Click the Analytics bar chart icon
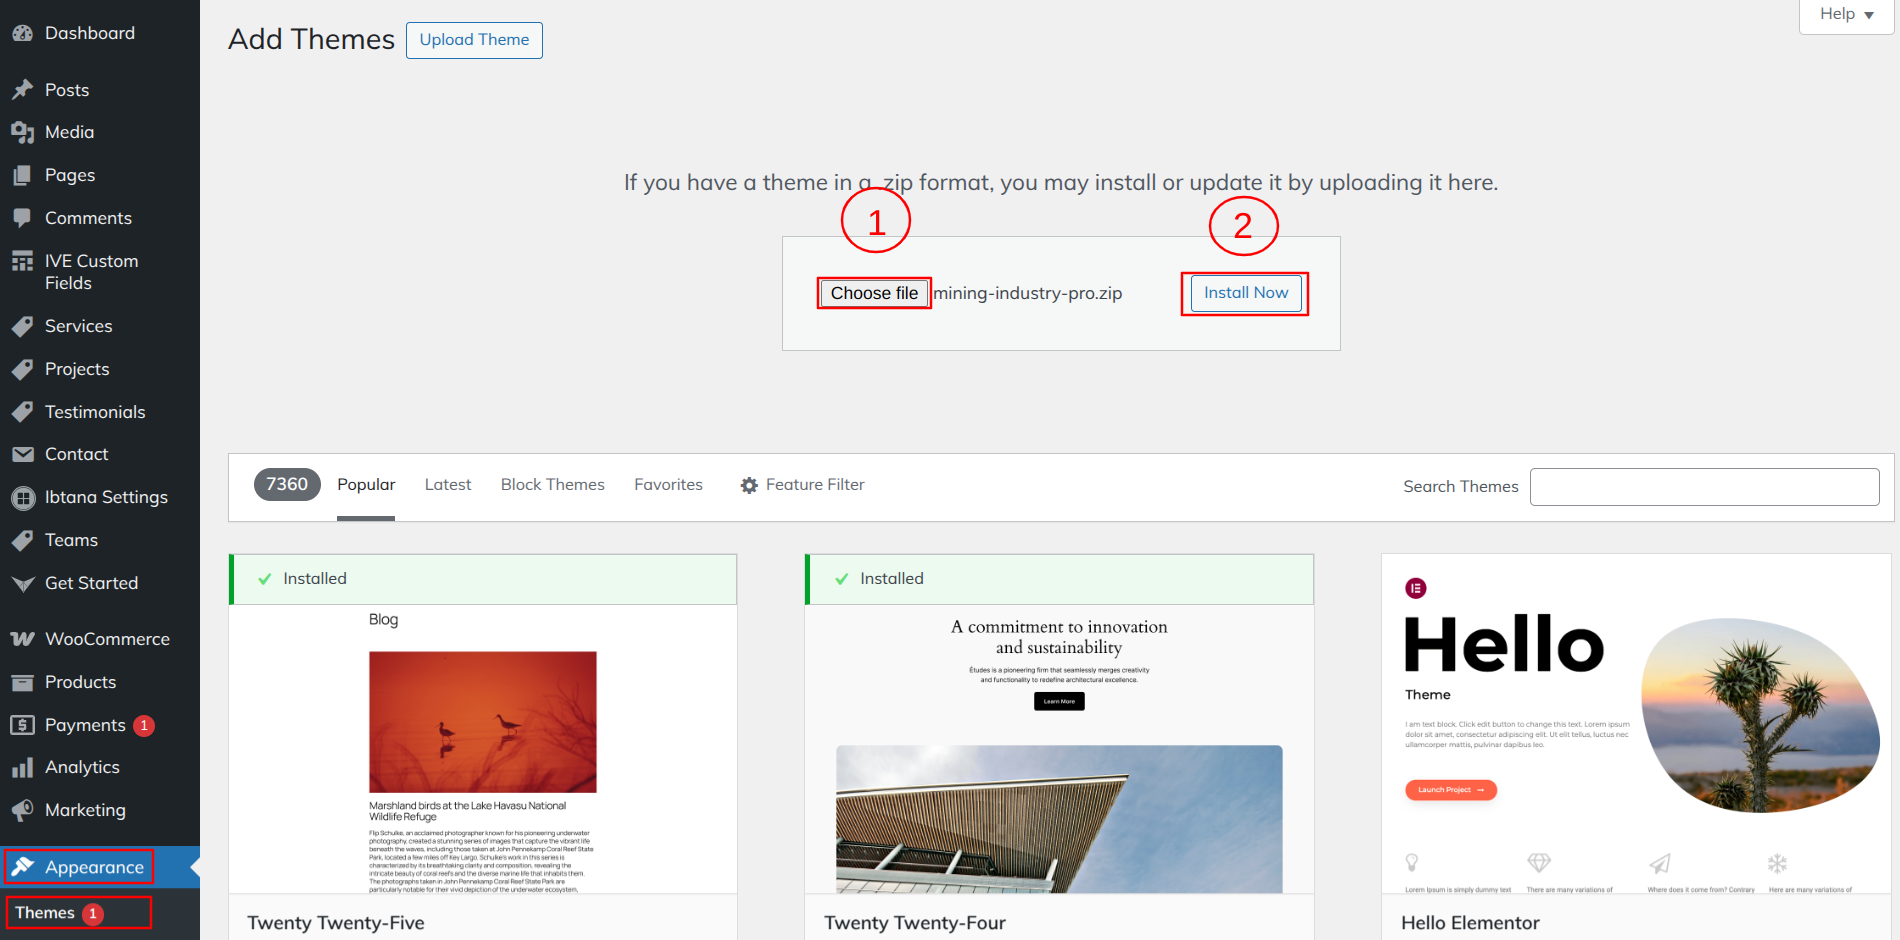Viewport: 1900px width, 940px height. [22, 768]
